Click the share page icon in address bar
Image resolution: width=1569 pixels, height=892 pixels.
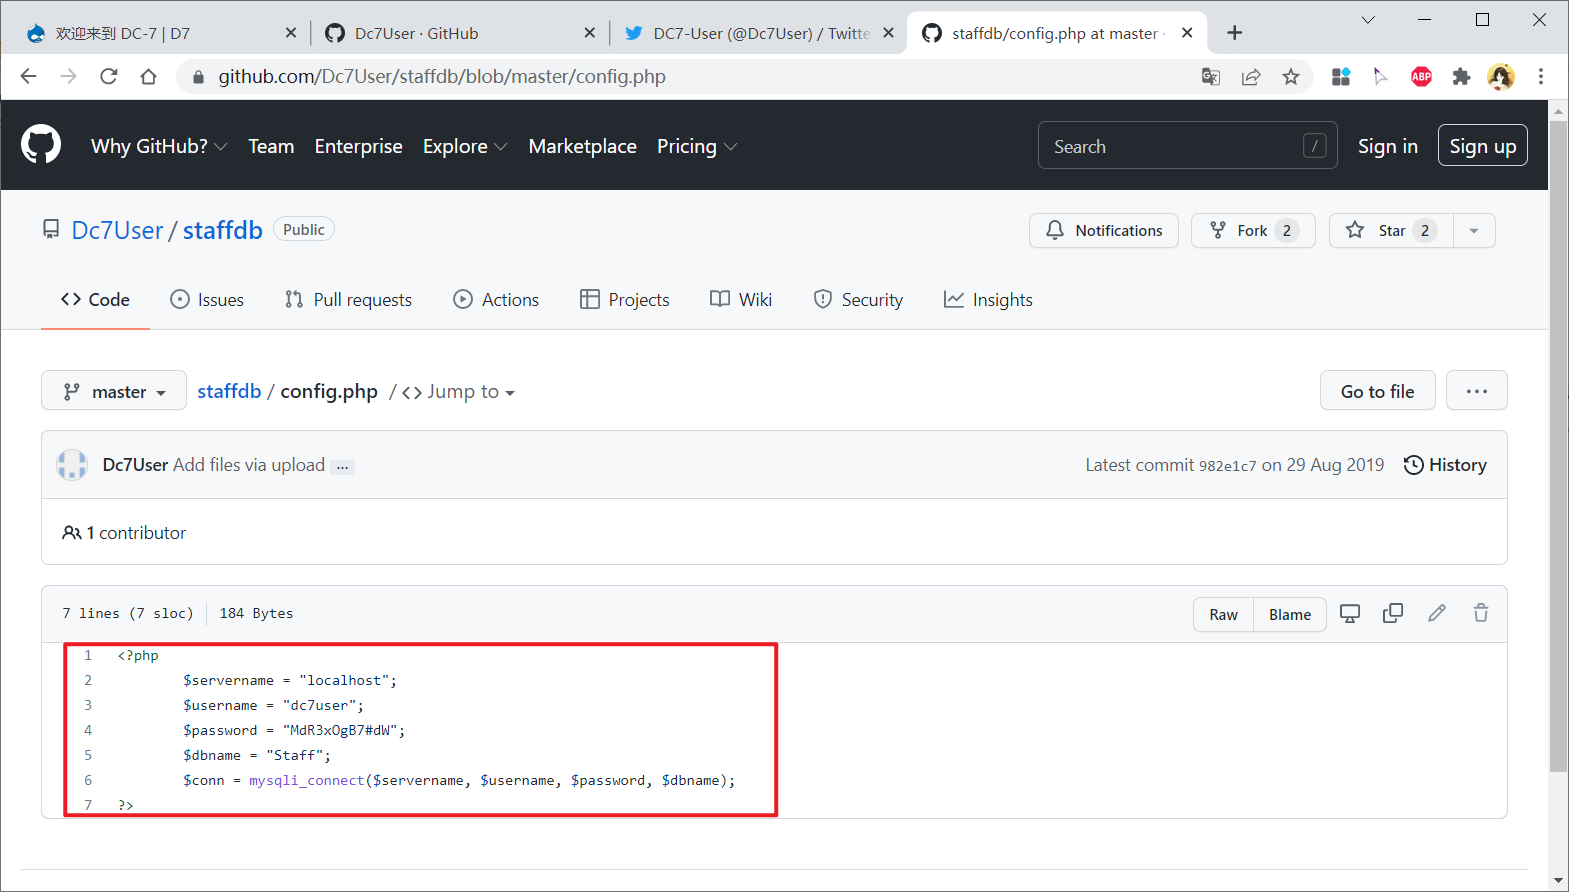(1250, 76)
